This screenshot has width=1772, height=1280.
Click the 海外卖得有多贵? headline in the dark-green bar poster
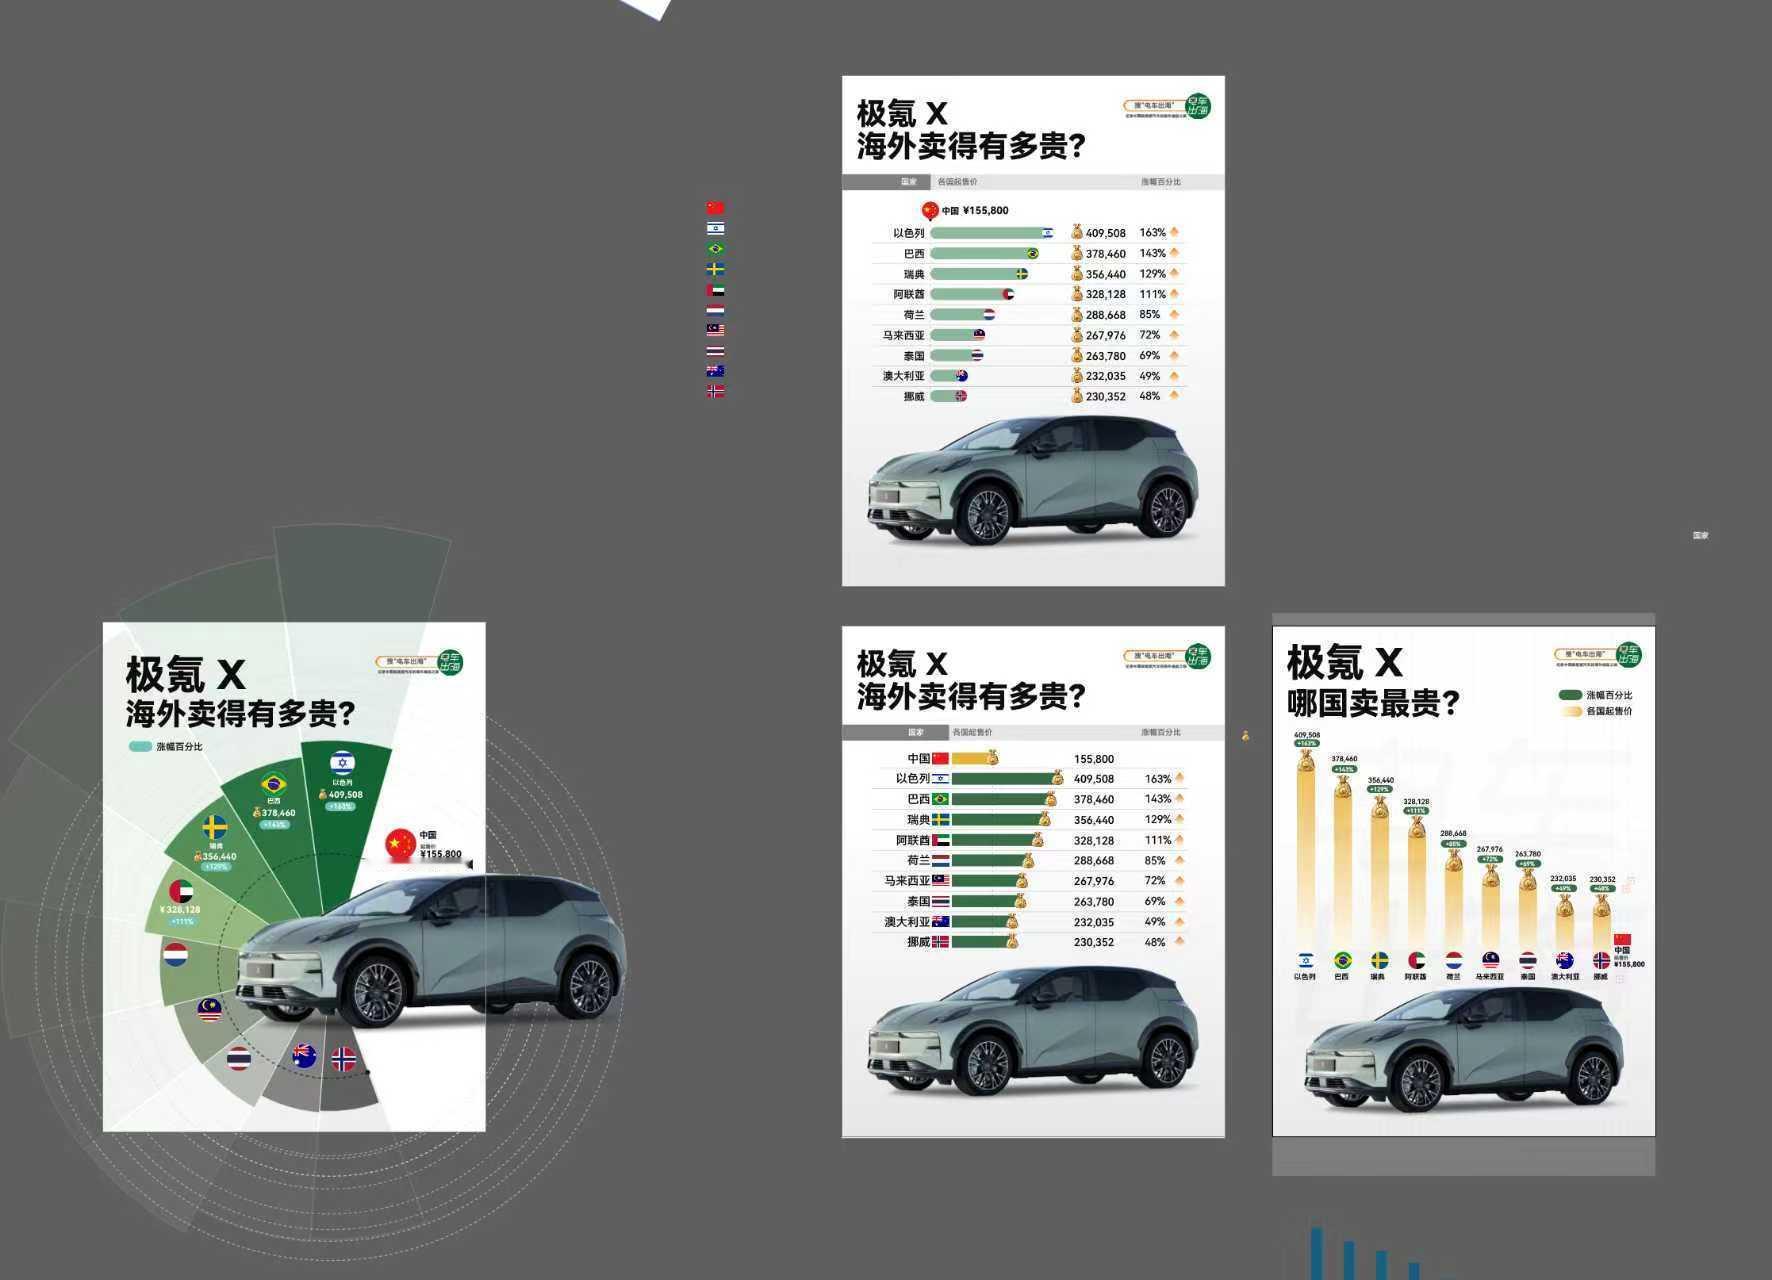[971, 696]
